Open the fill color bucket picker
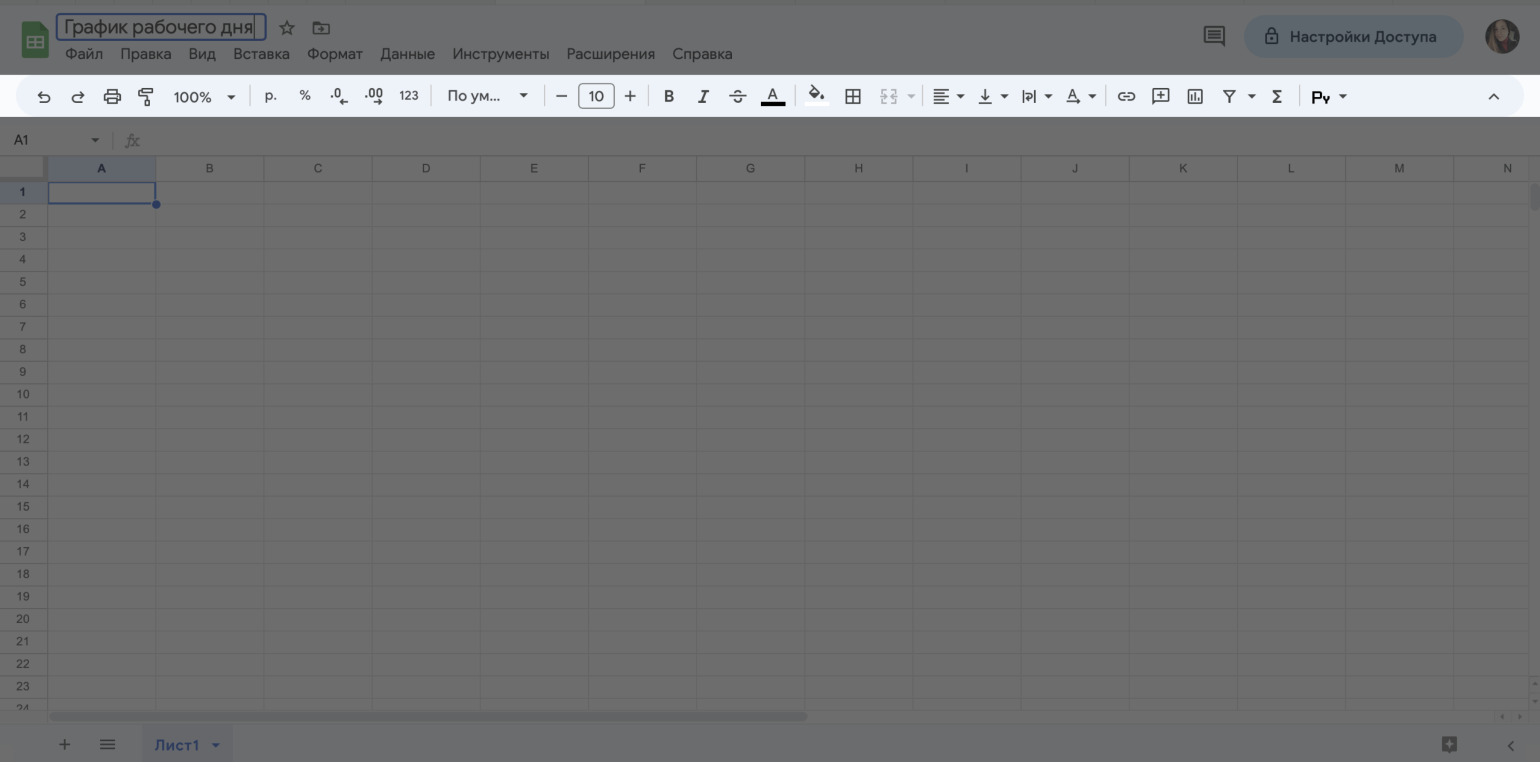The width and height of the screenshot is (1540, 762). point(817,97)
